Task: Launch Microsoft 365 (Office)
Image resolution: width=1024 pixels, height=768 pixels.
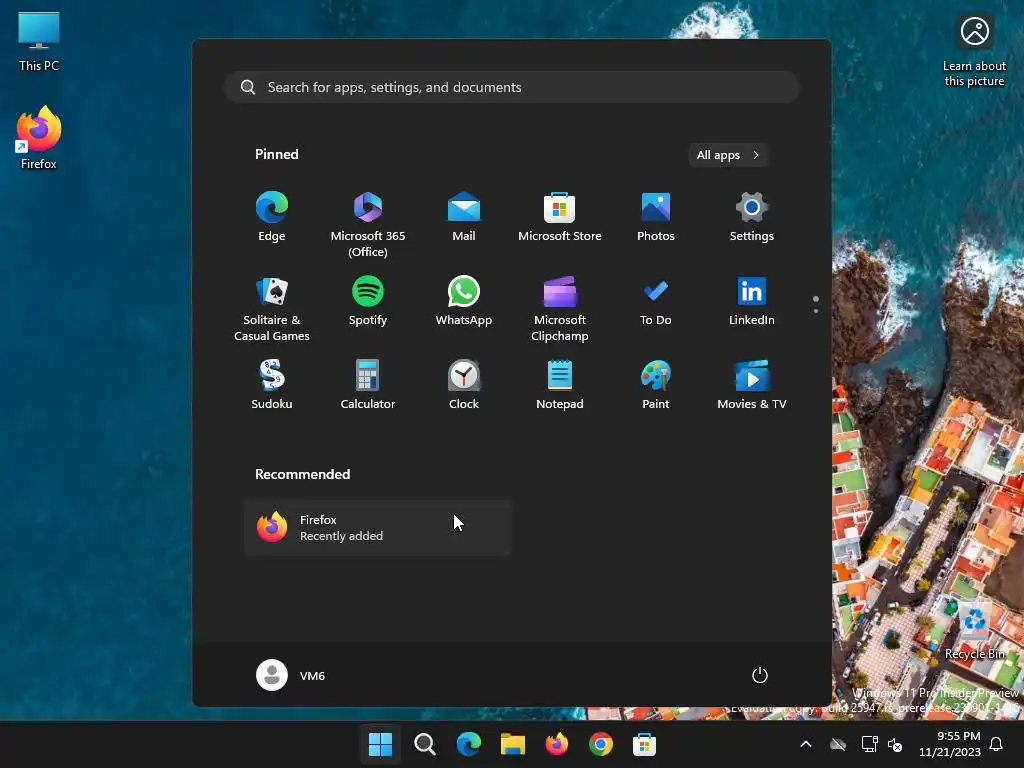Action: point(368,224)
